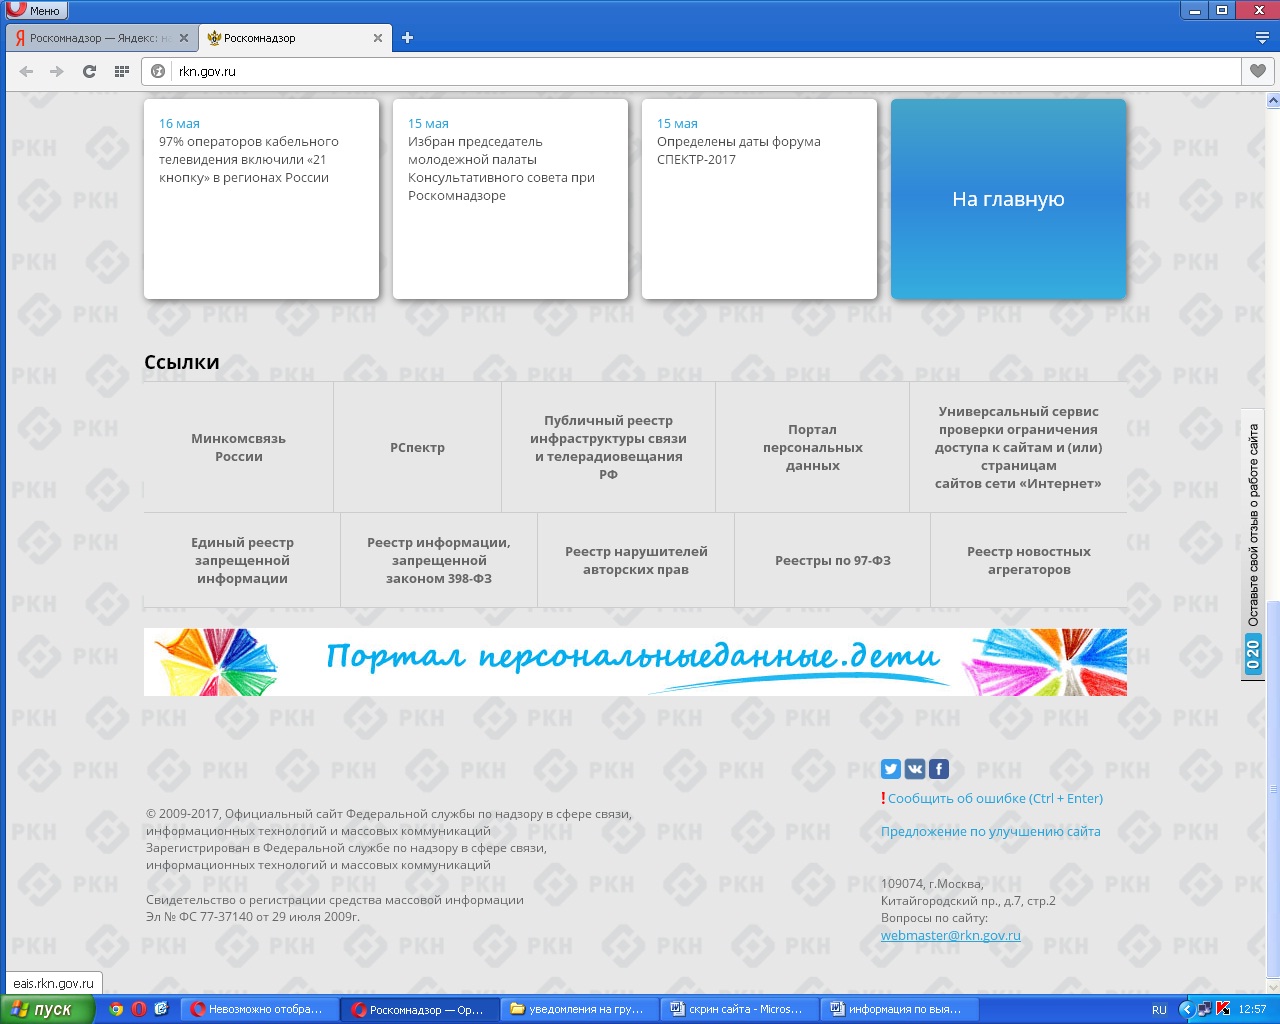Close the Роскомнадзор tab

377,38
